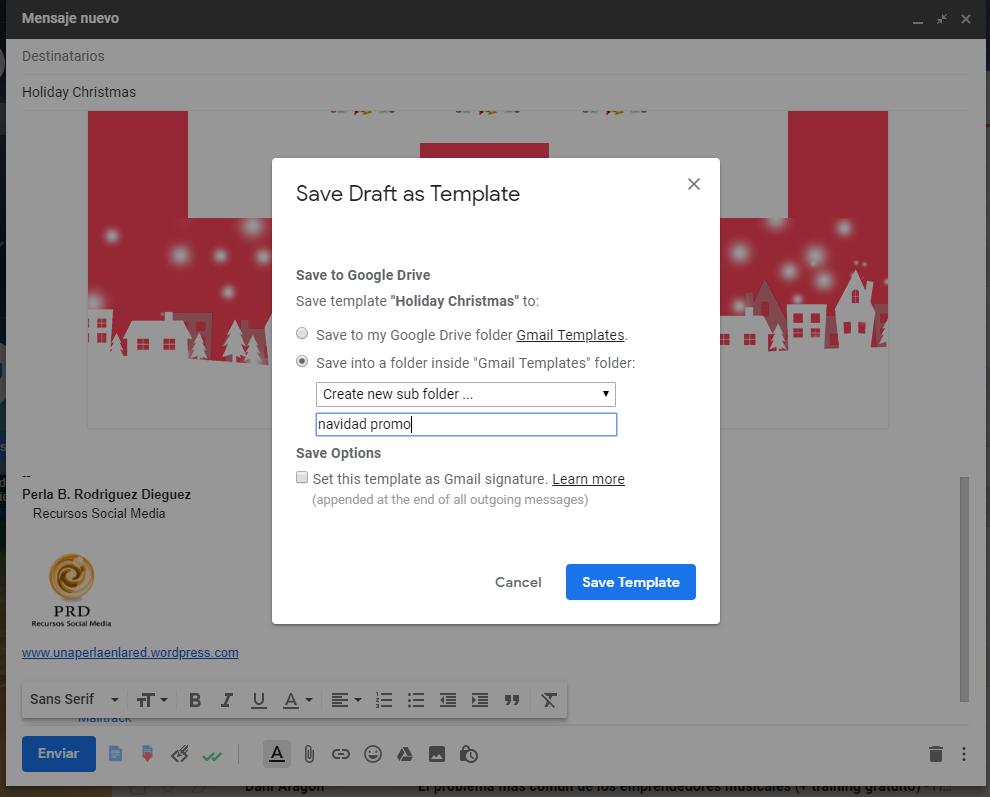
Task: Insert a photo into the email
Action: point(437,754)
